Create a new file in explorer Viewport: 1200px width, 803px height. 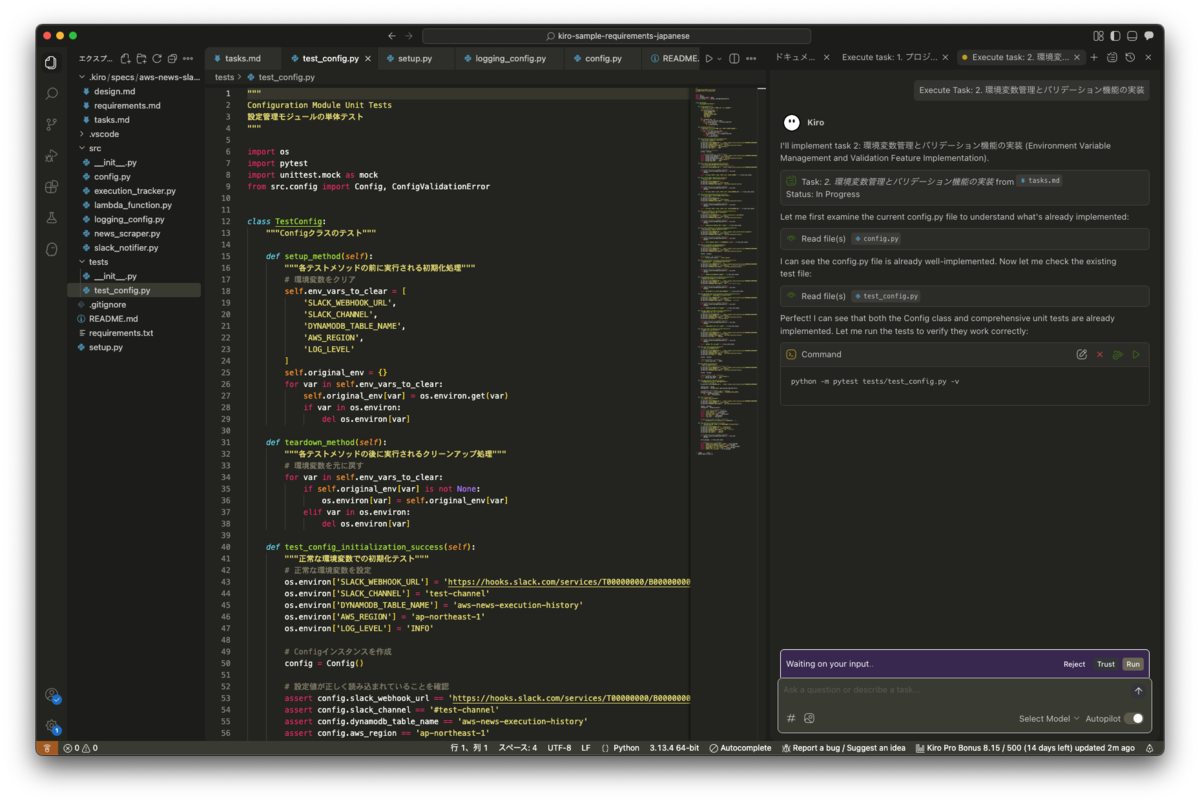pyautogui.click(x=126, y=58)
